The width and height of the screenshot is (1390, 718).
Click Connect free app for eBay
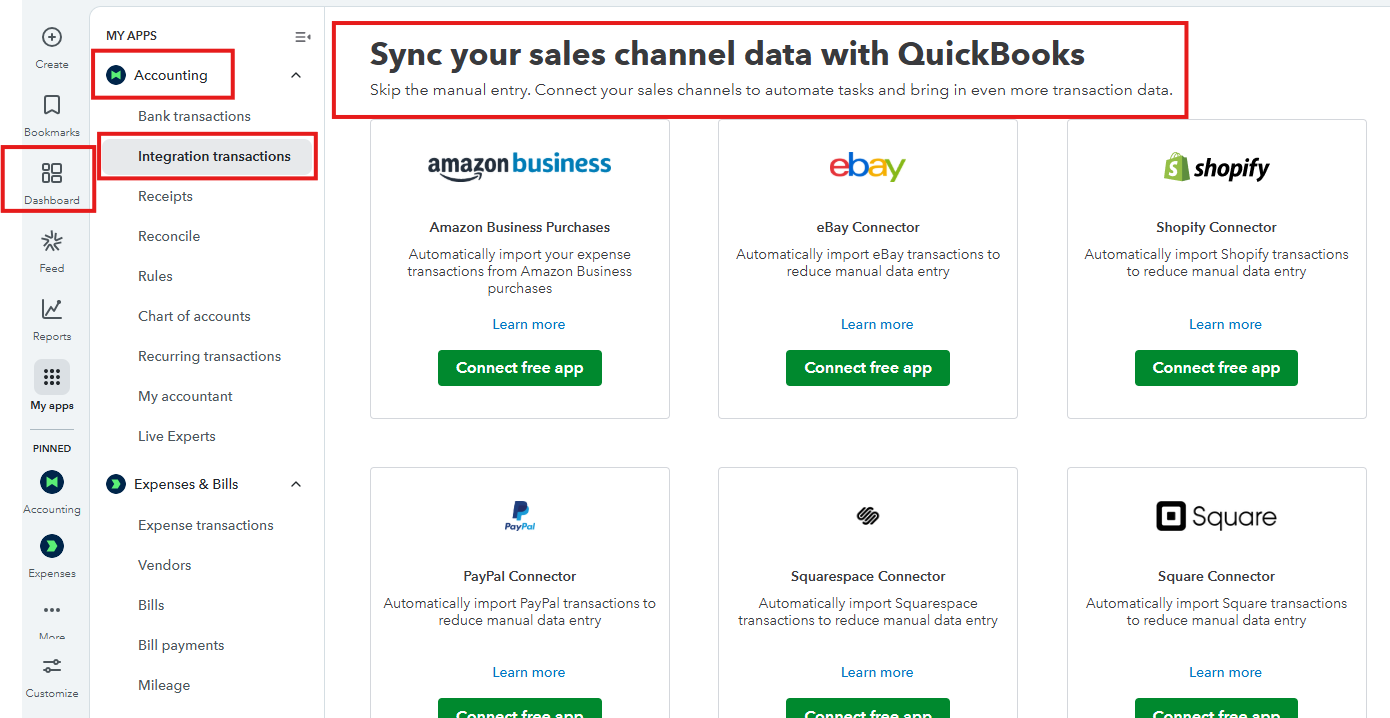tap(867, 368)
